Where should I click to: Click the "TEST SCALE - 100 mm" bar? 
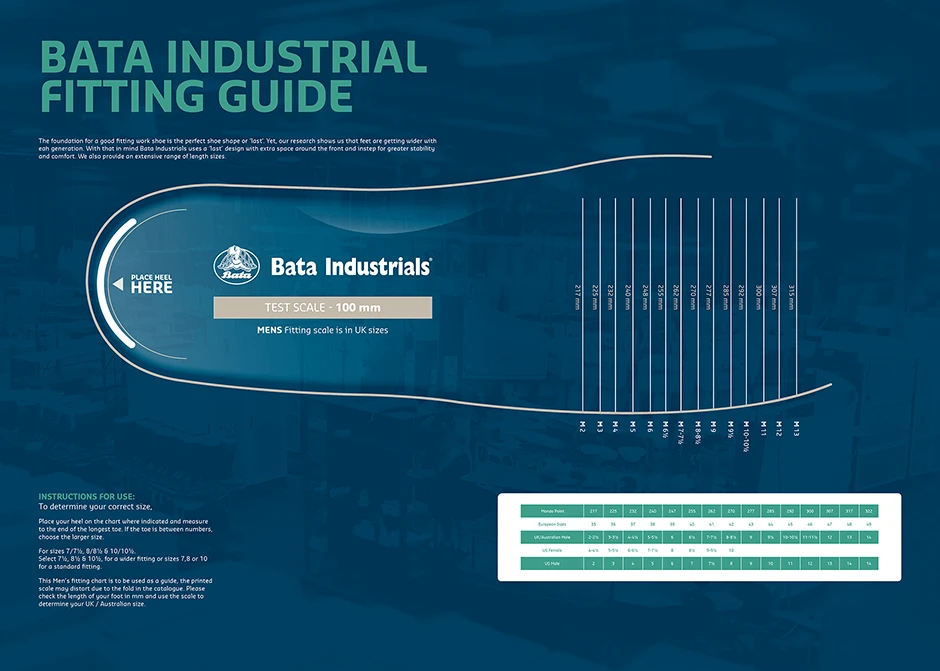point(323,308)
